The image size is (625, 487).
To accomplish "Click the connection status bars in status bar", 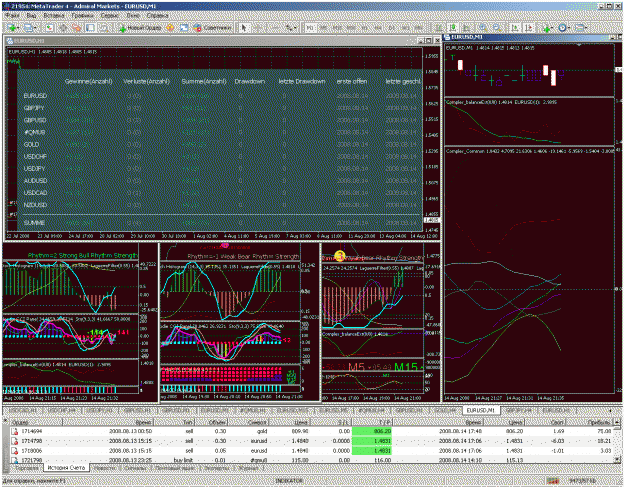I will tap(552, 481).
